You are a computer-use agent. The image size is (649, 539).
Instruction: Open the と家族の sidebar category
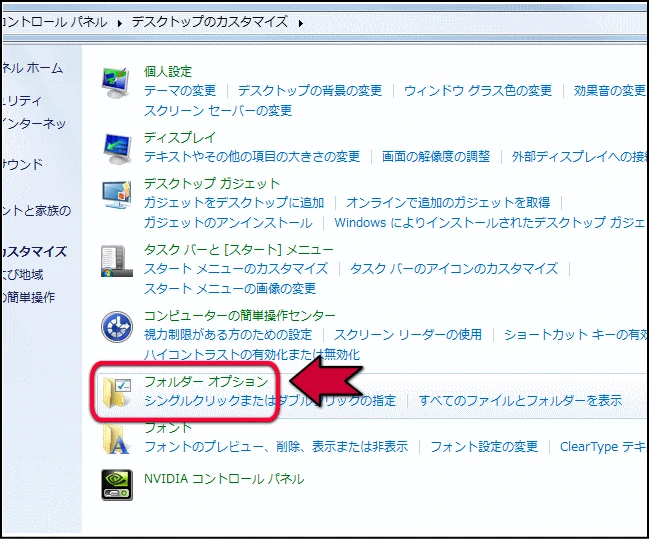tap(37, 210)
